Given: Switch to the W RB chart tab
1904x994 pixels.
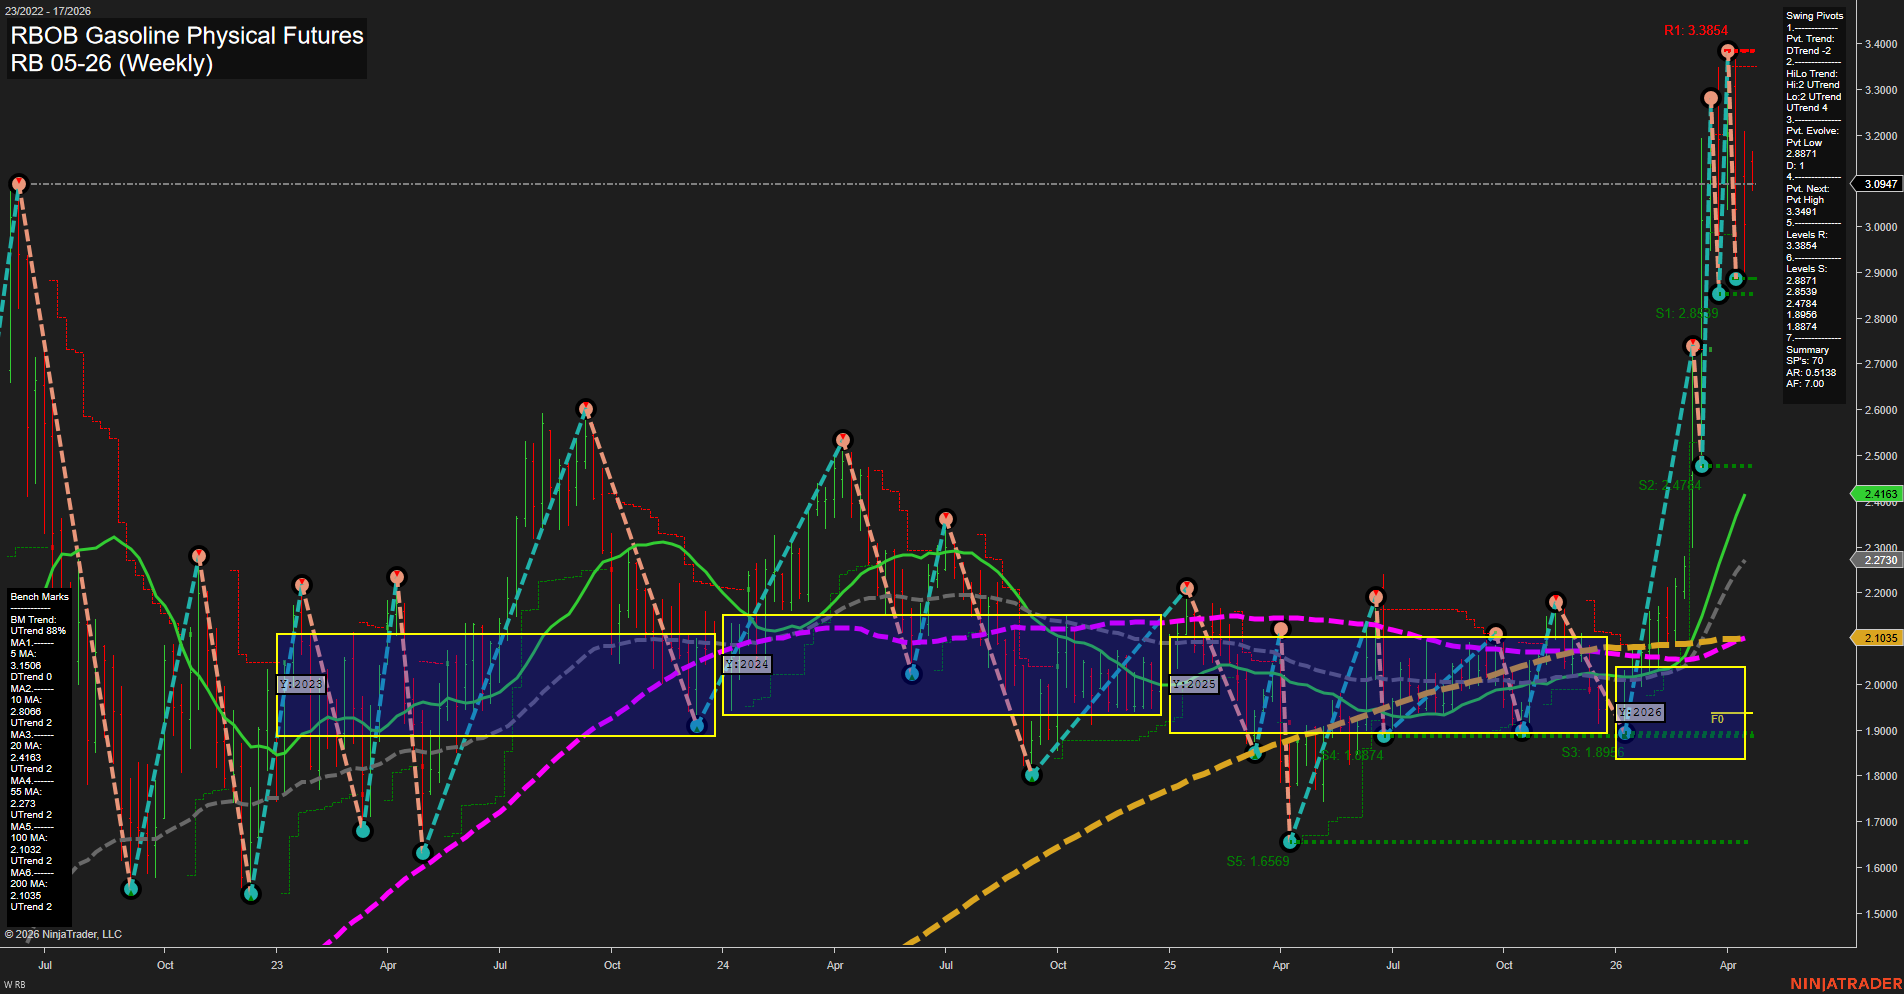Looking at the screenshot, I should (13, 982).
